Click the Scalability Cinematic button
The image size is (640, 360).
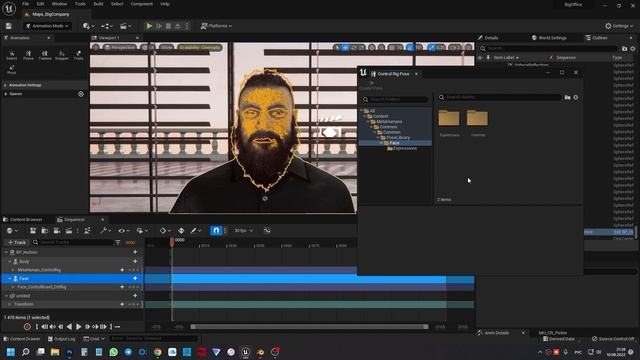point(199,47)
